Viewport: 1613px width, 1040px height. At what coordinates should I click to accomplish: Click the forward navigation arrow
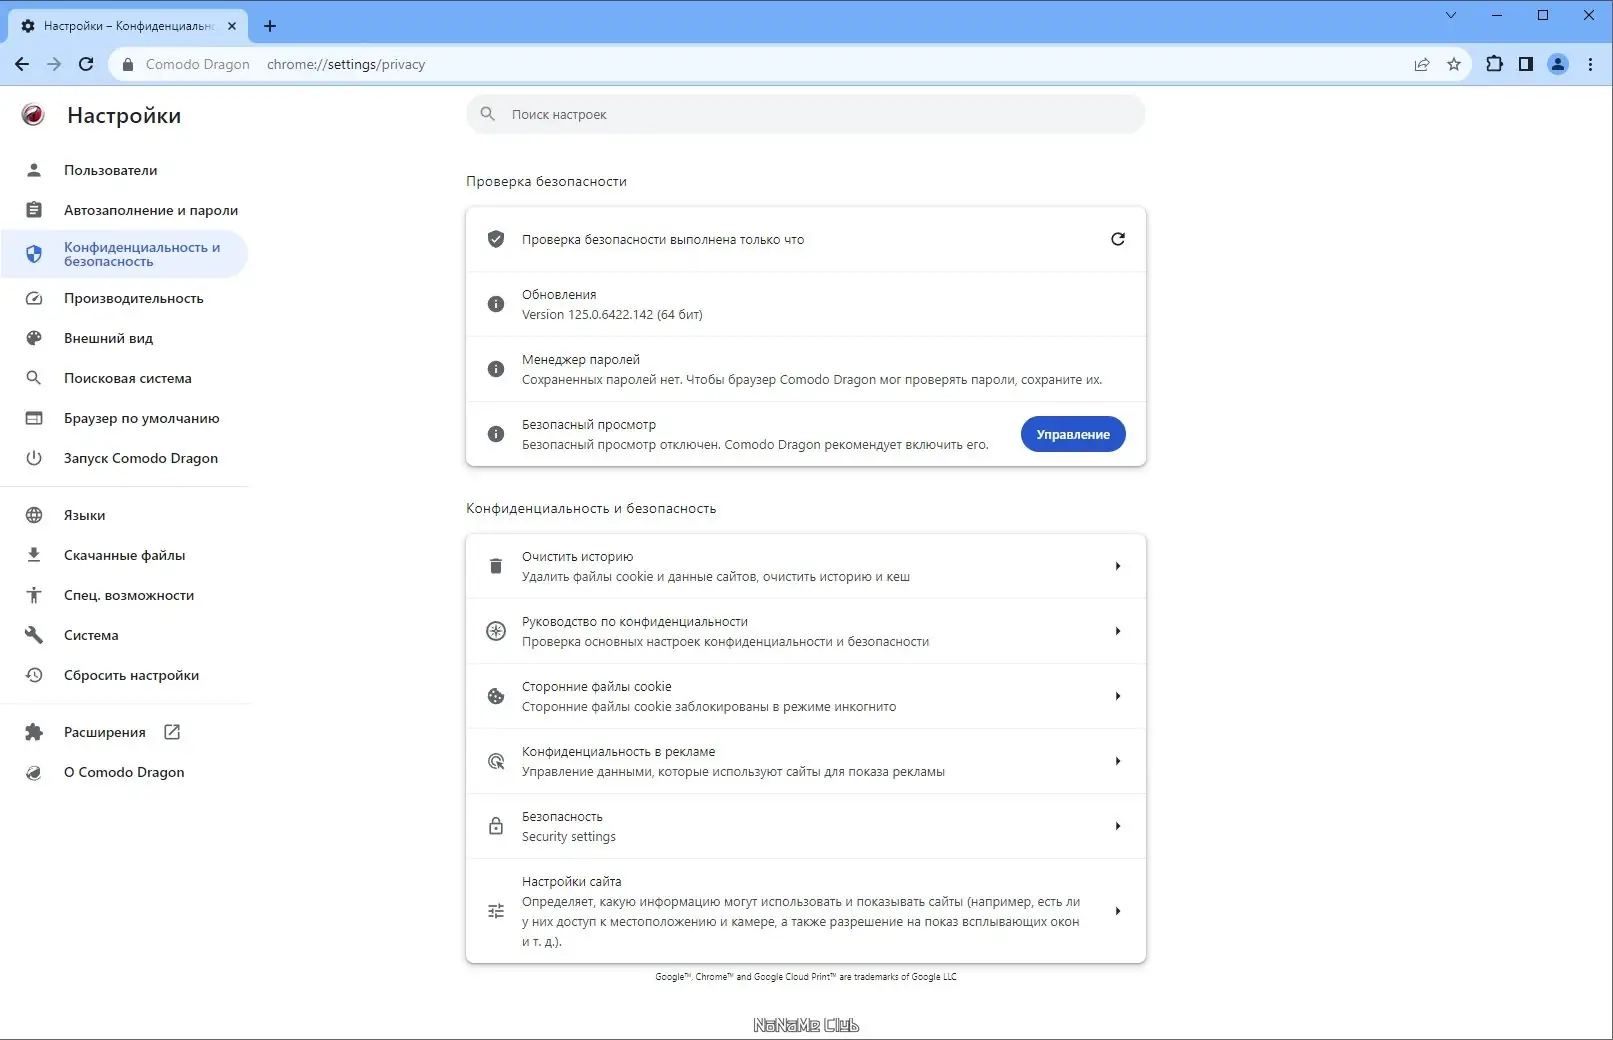pyautogui.click(x=54, y=64)
